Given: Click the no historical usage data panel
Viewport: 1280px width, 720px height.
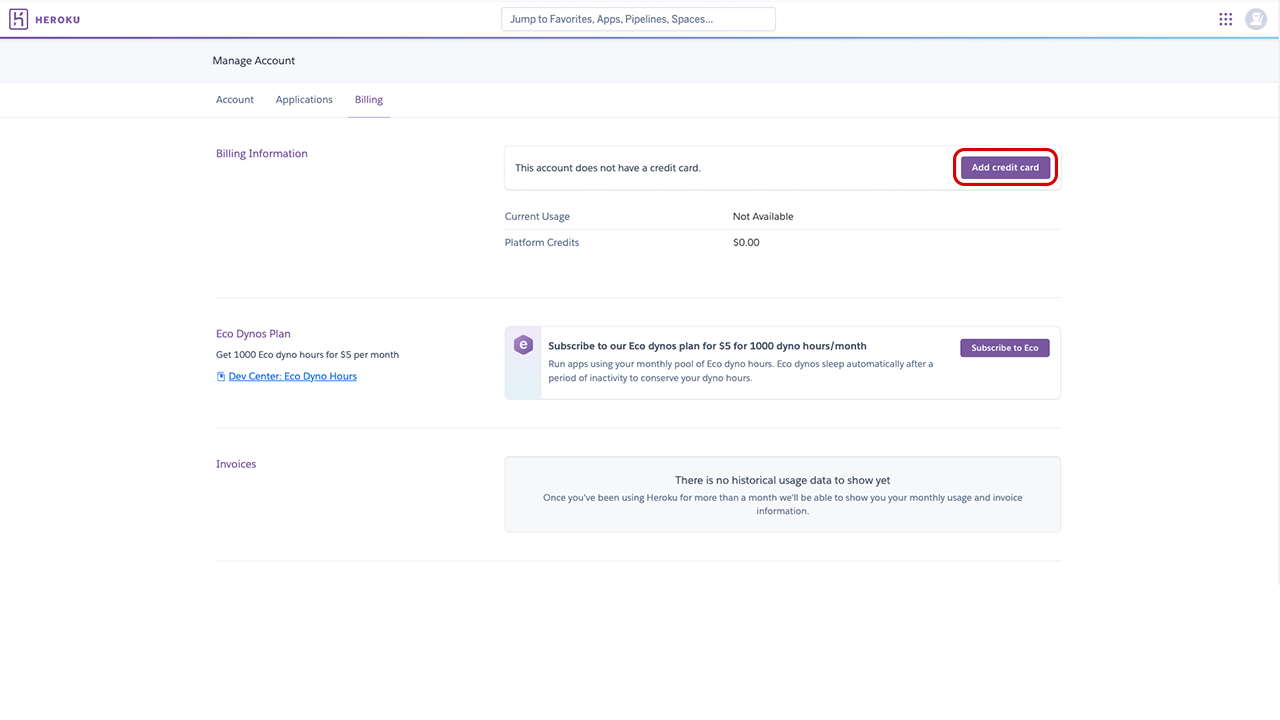Looking at the screenshot, I should click(x=782, y=494).
